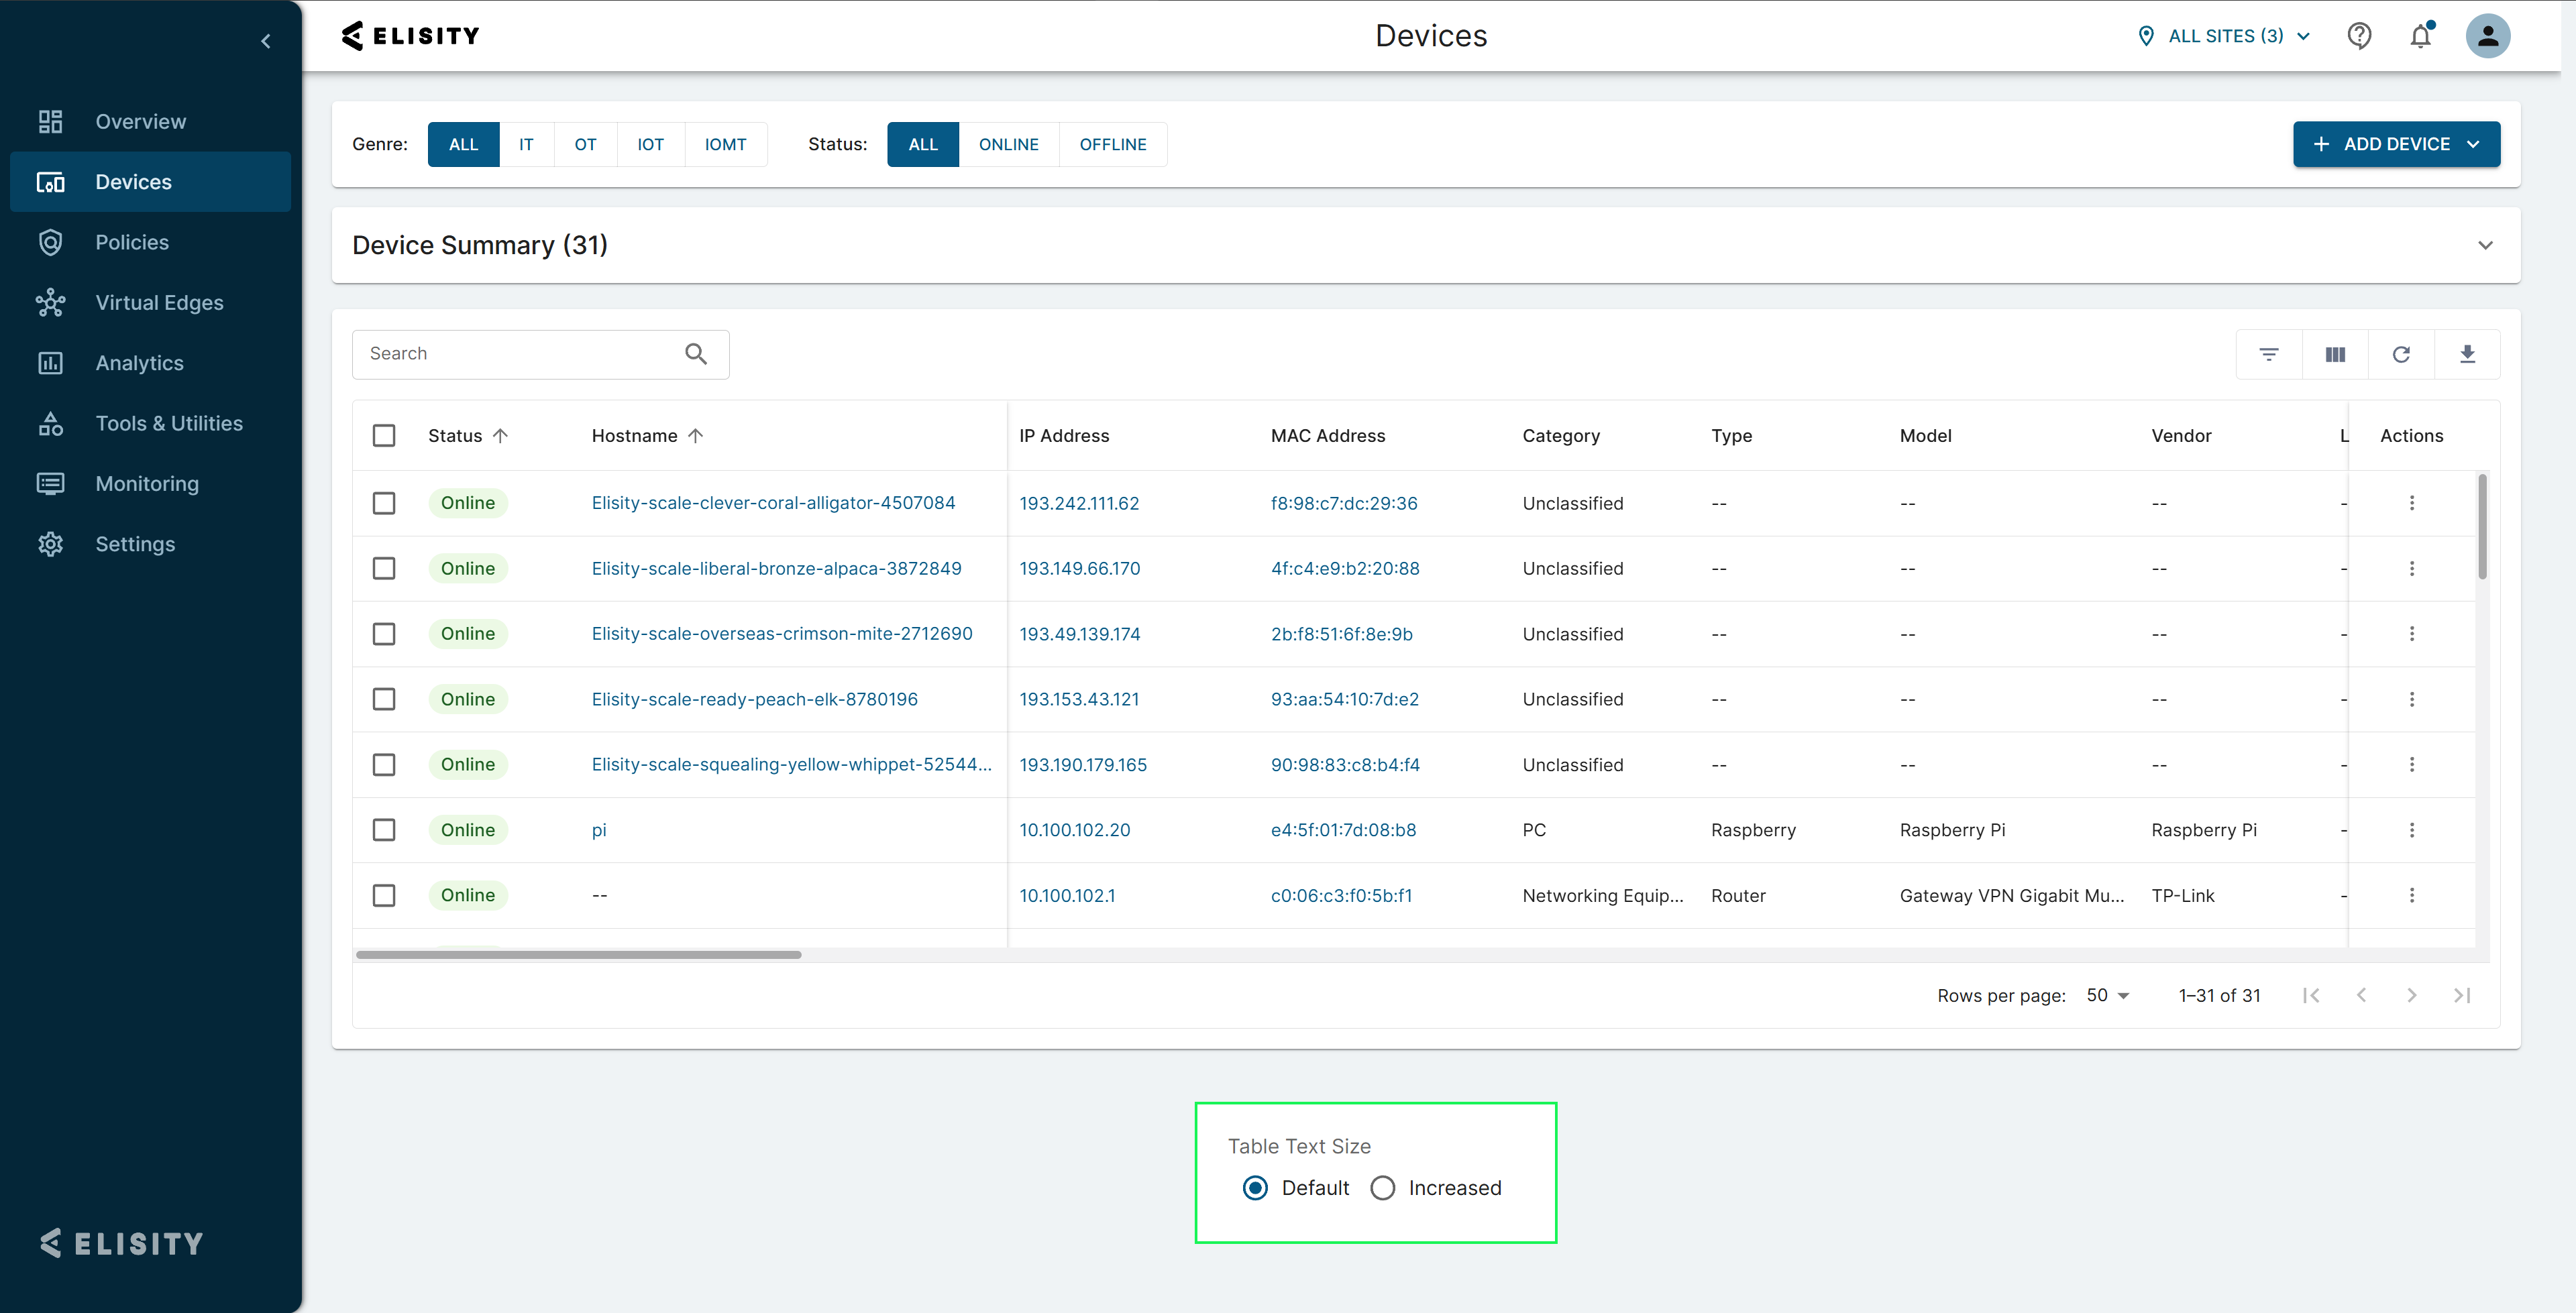The height and width of the screenshot is (1313, 2576).
Task: Click the ADD DEVICE button
Action: [2396, 144]
